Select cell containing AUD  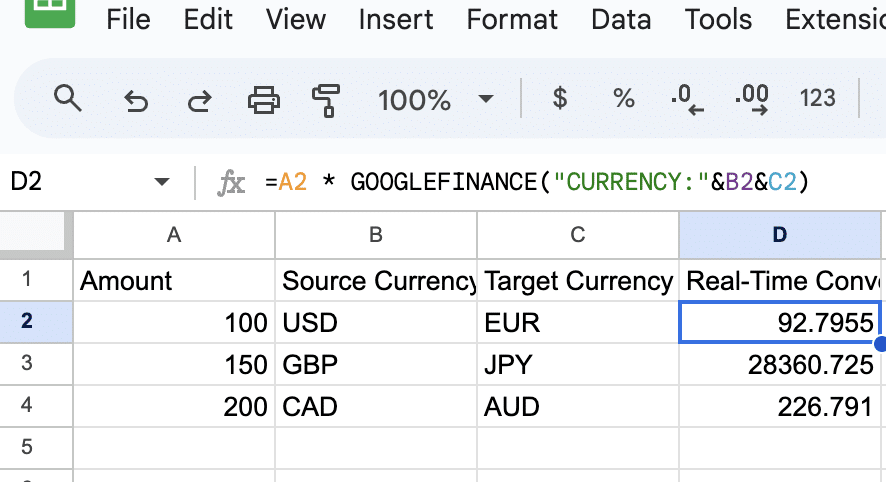click(x=577, y=406)
